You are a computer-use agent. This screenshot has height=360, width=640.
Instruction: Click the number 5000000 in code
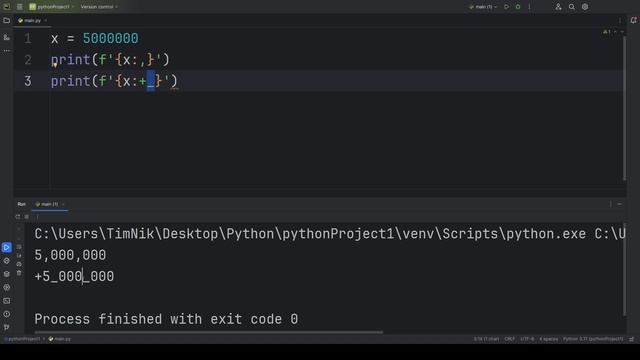pos(111,39)
